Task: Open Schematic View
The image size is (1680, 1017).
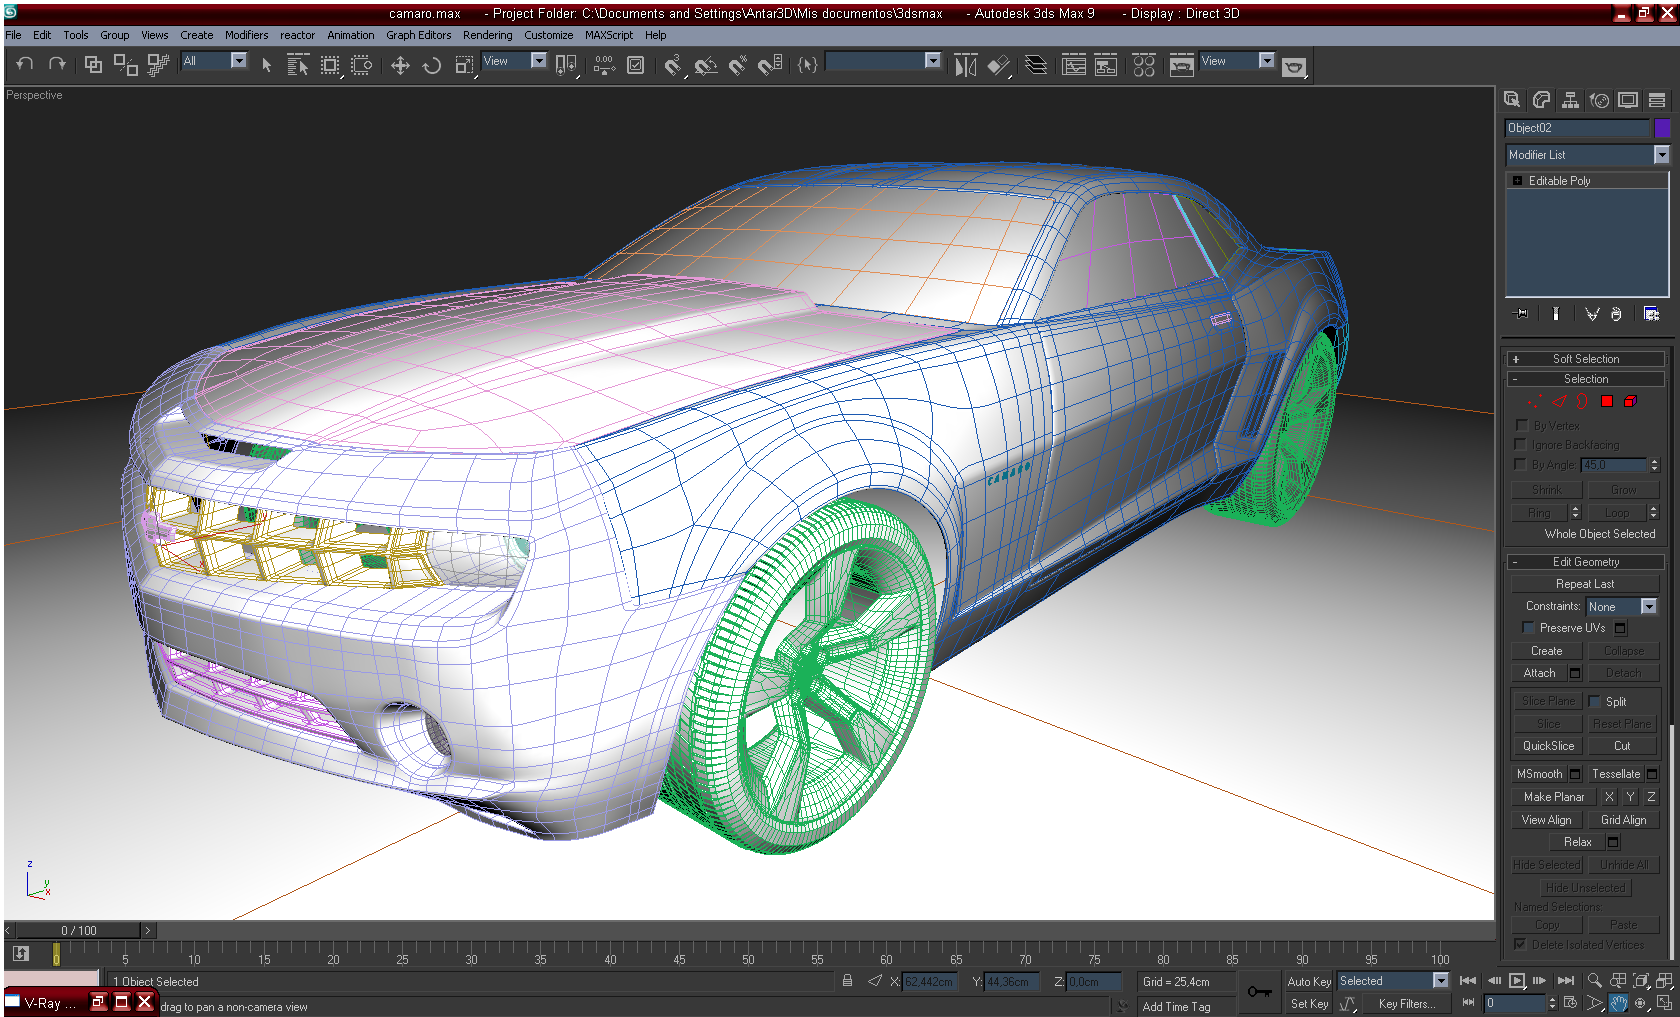Action: [x=1106, y=65]
